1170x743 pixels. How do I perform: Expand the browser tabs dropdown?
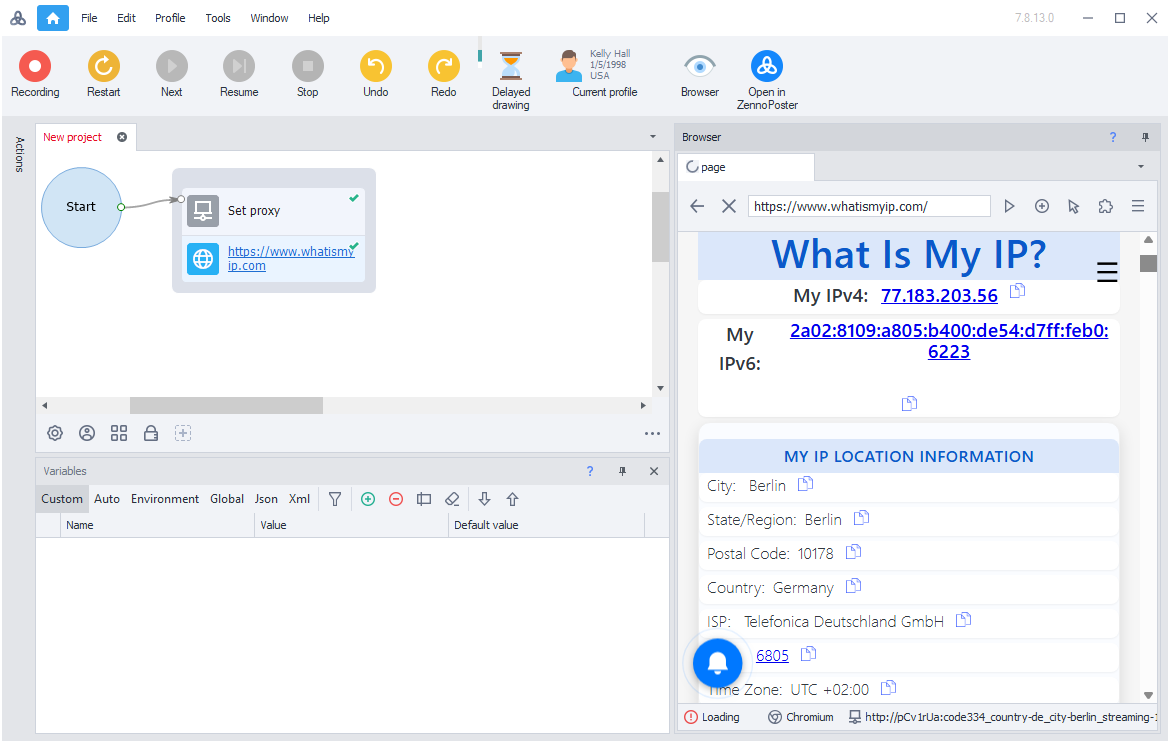tap(1141, 166)
